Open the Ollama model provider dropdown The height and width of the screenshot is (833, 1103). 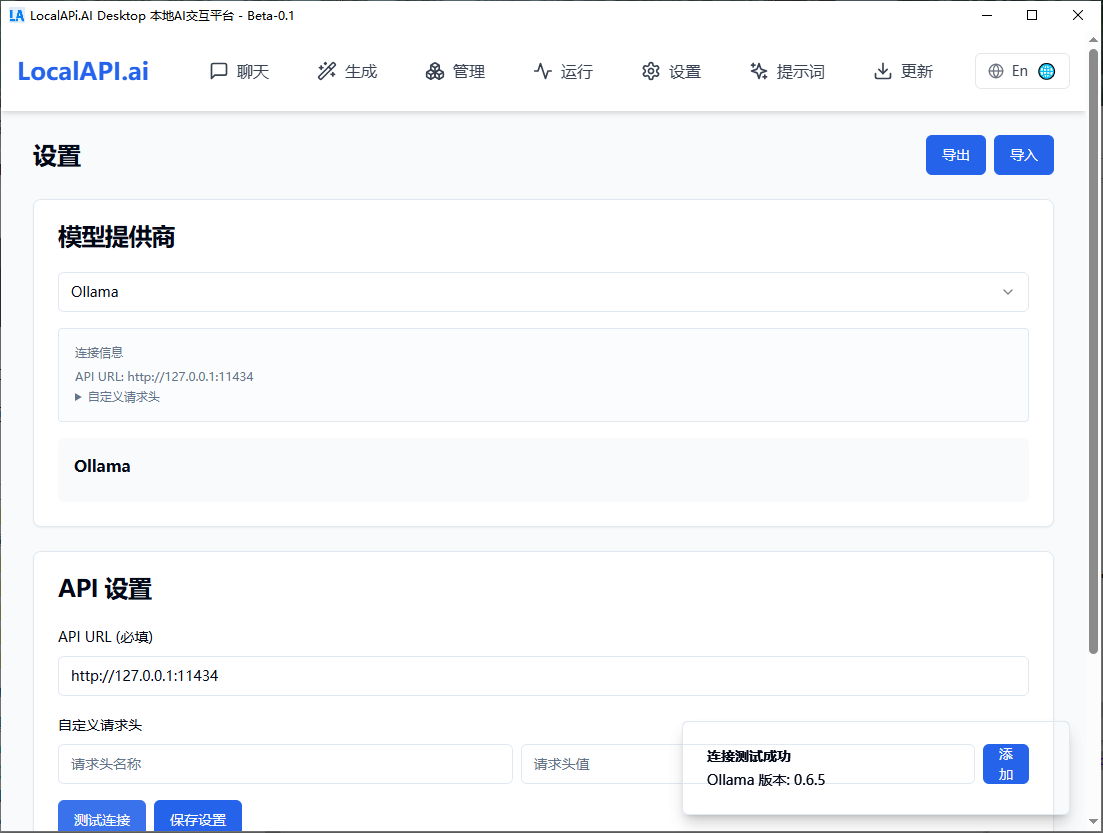(543, 292)
